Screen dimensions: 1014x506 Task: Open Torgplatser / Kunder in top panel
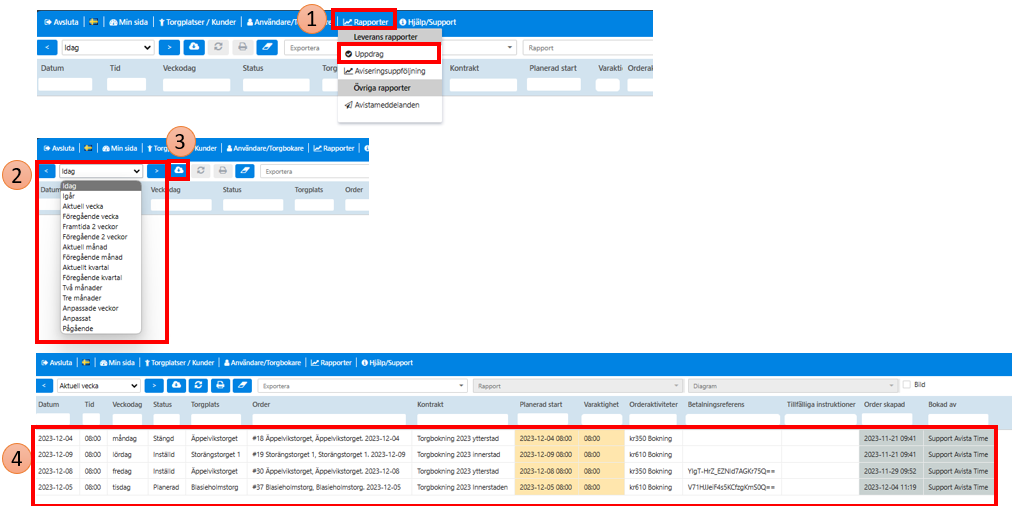click(200, 21)
